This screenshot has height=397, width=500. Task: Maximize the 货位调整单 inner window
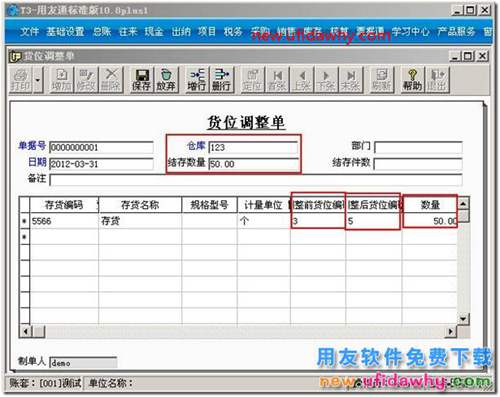468,56
